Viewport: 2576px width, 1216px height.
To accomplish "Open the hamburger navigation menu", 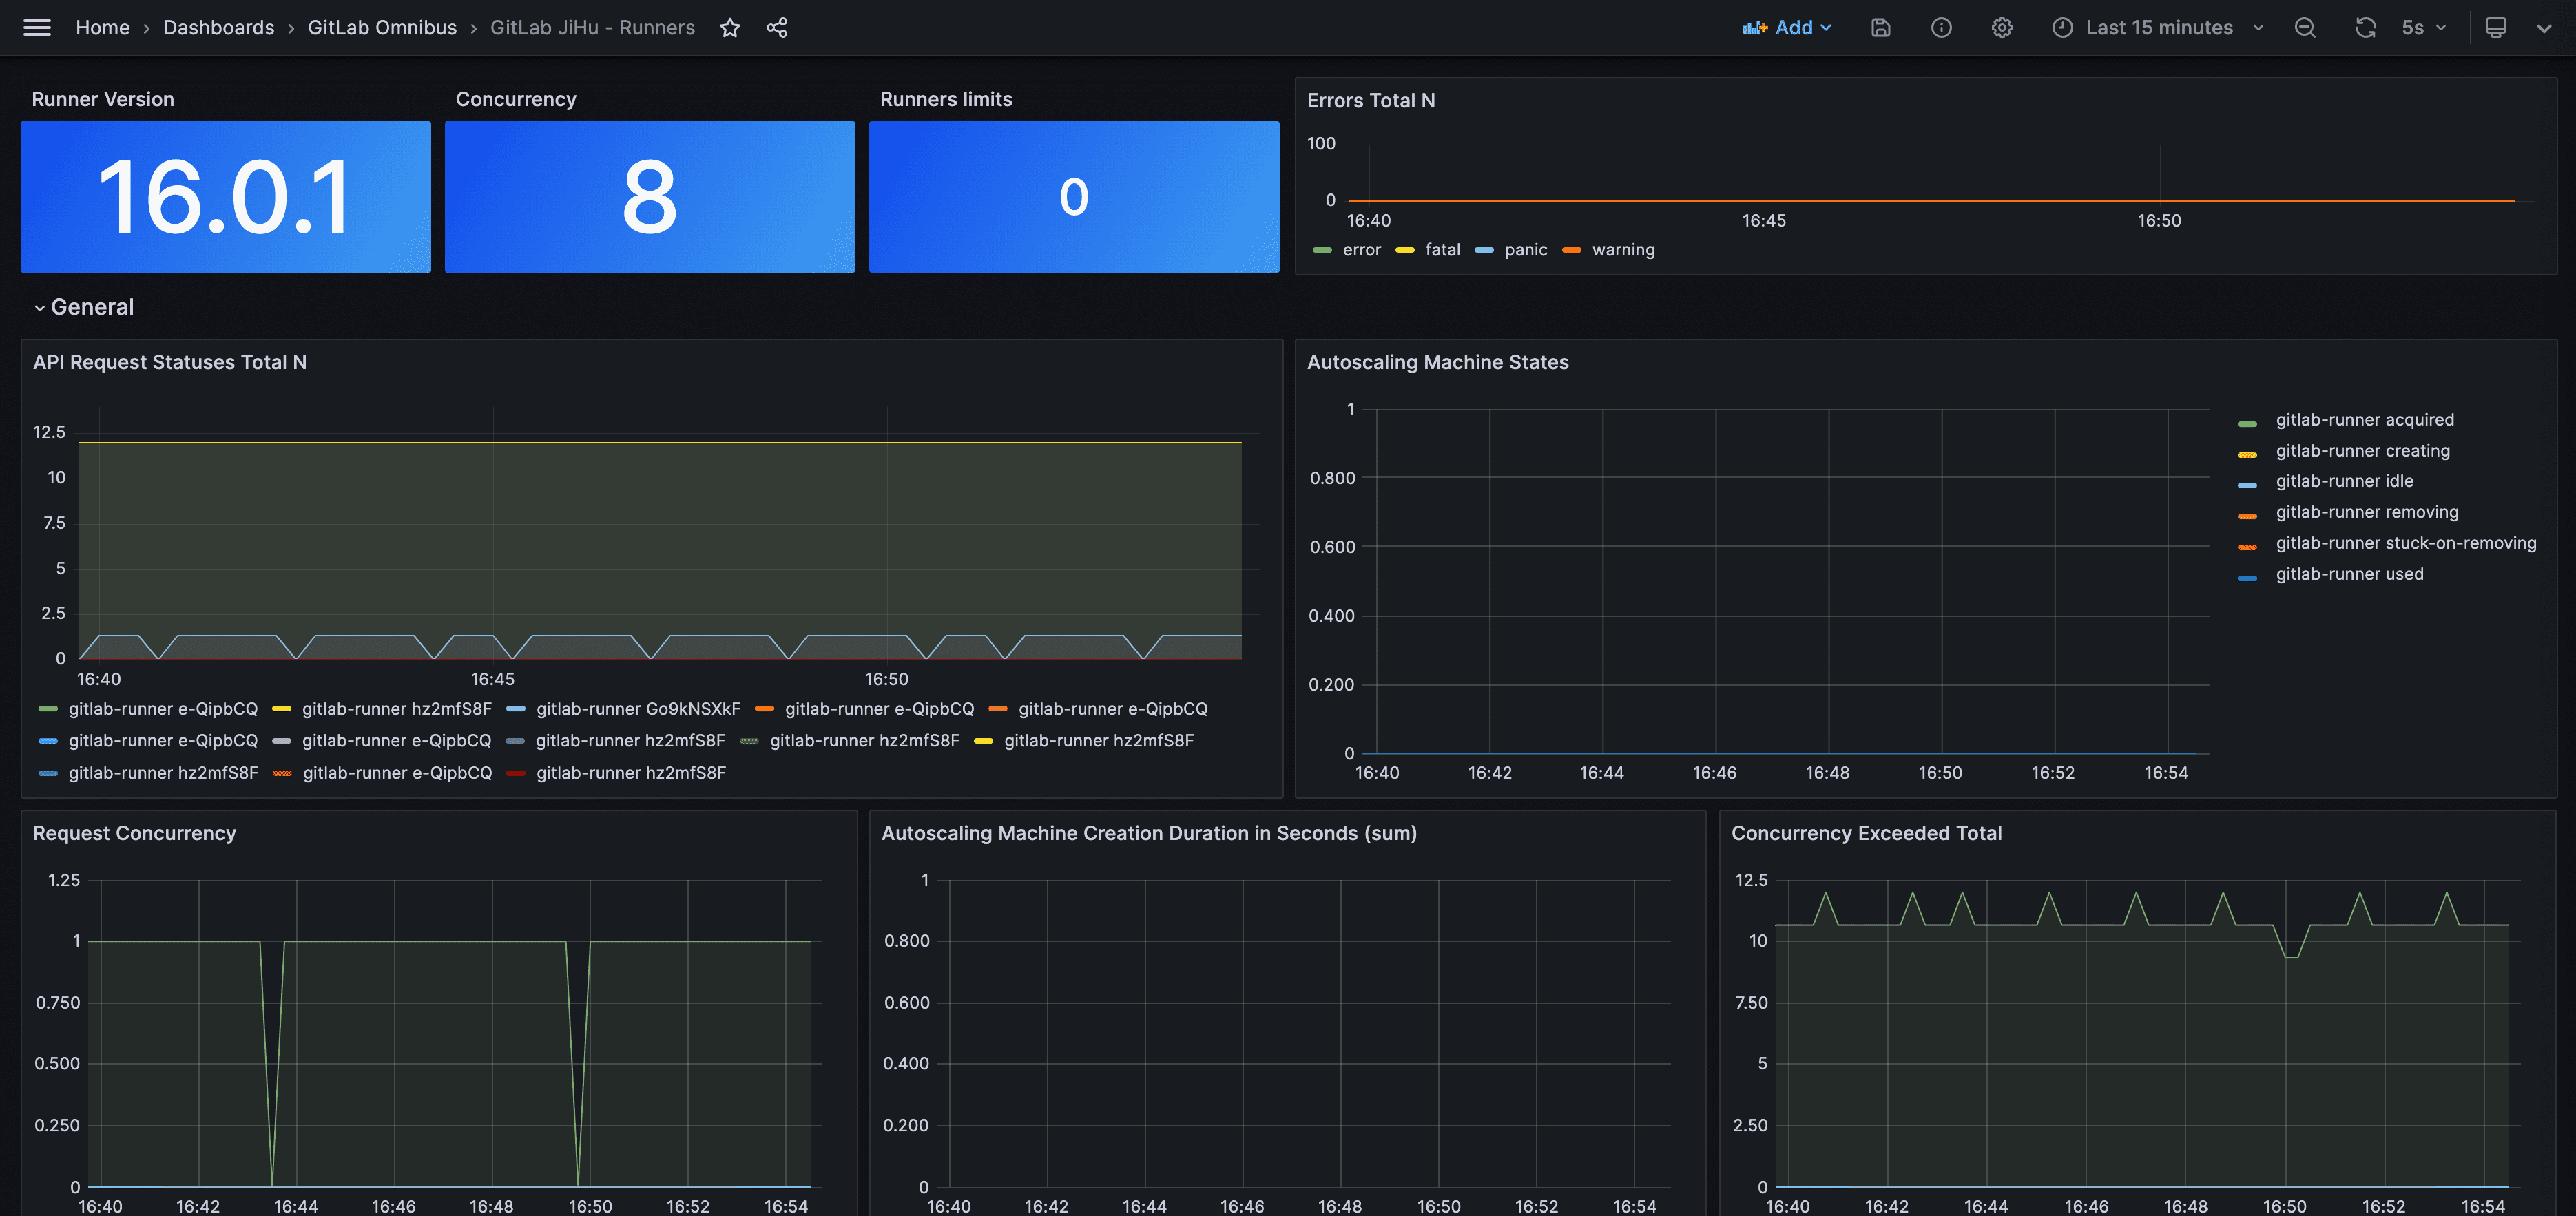I will click(x=37, y=28).
